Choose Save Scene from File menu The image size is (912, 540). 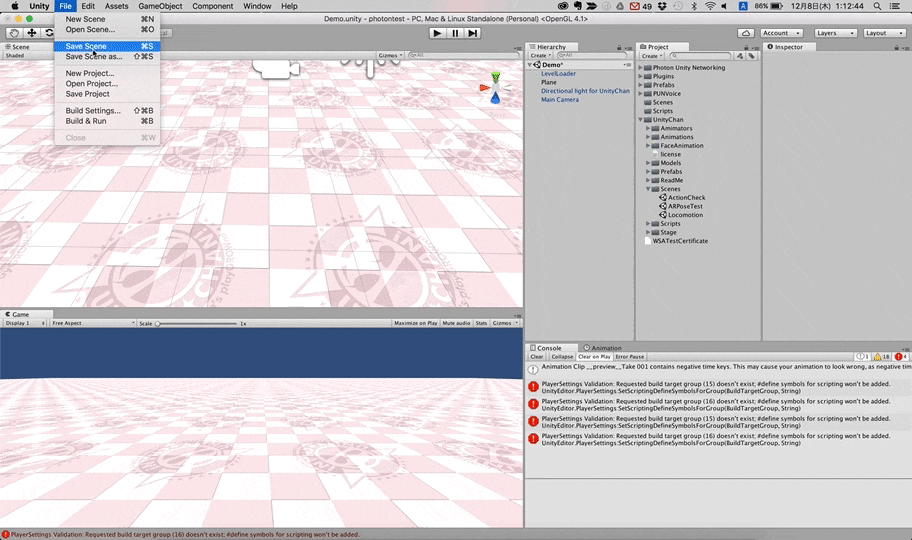pyautogui.click(x=107, y=46)
